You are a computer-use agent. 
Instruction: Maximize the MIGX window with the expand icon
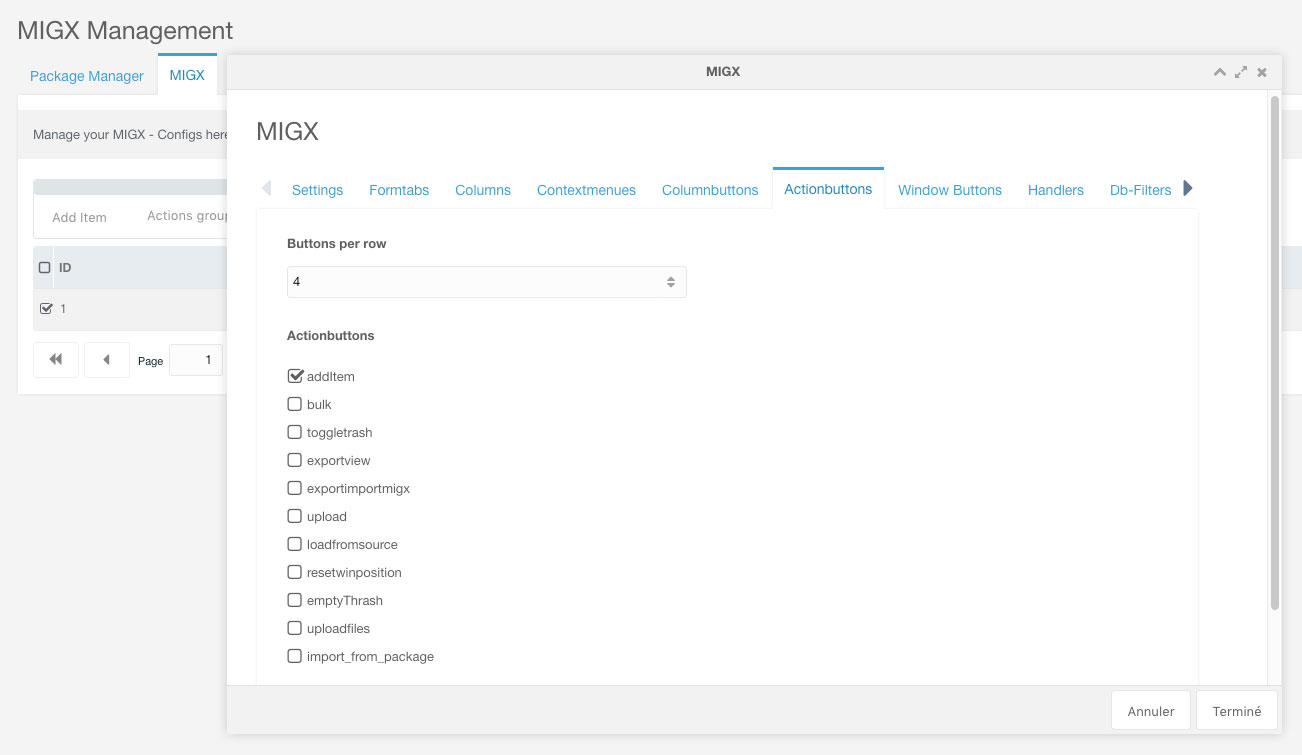click(1241, 72)
